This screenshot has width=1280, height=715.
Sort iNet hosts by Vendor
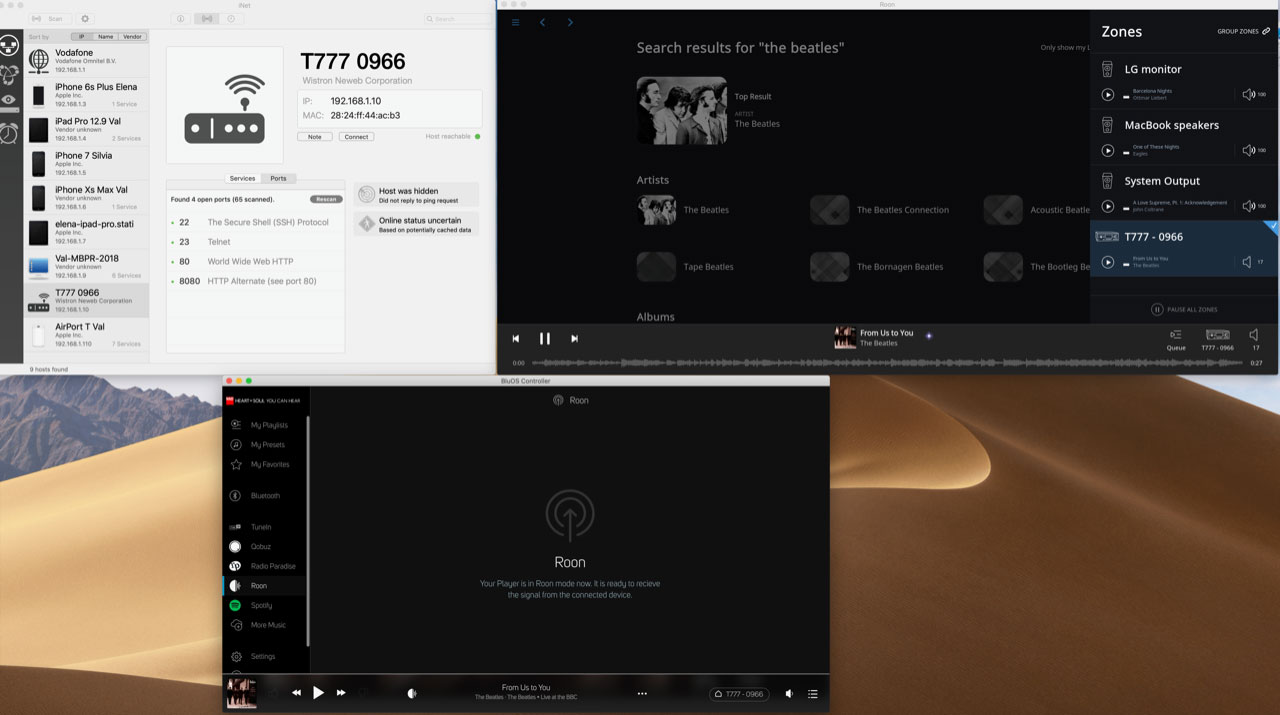(132, 36)
